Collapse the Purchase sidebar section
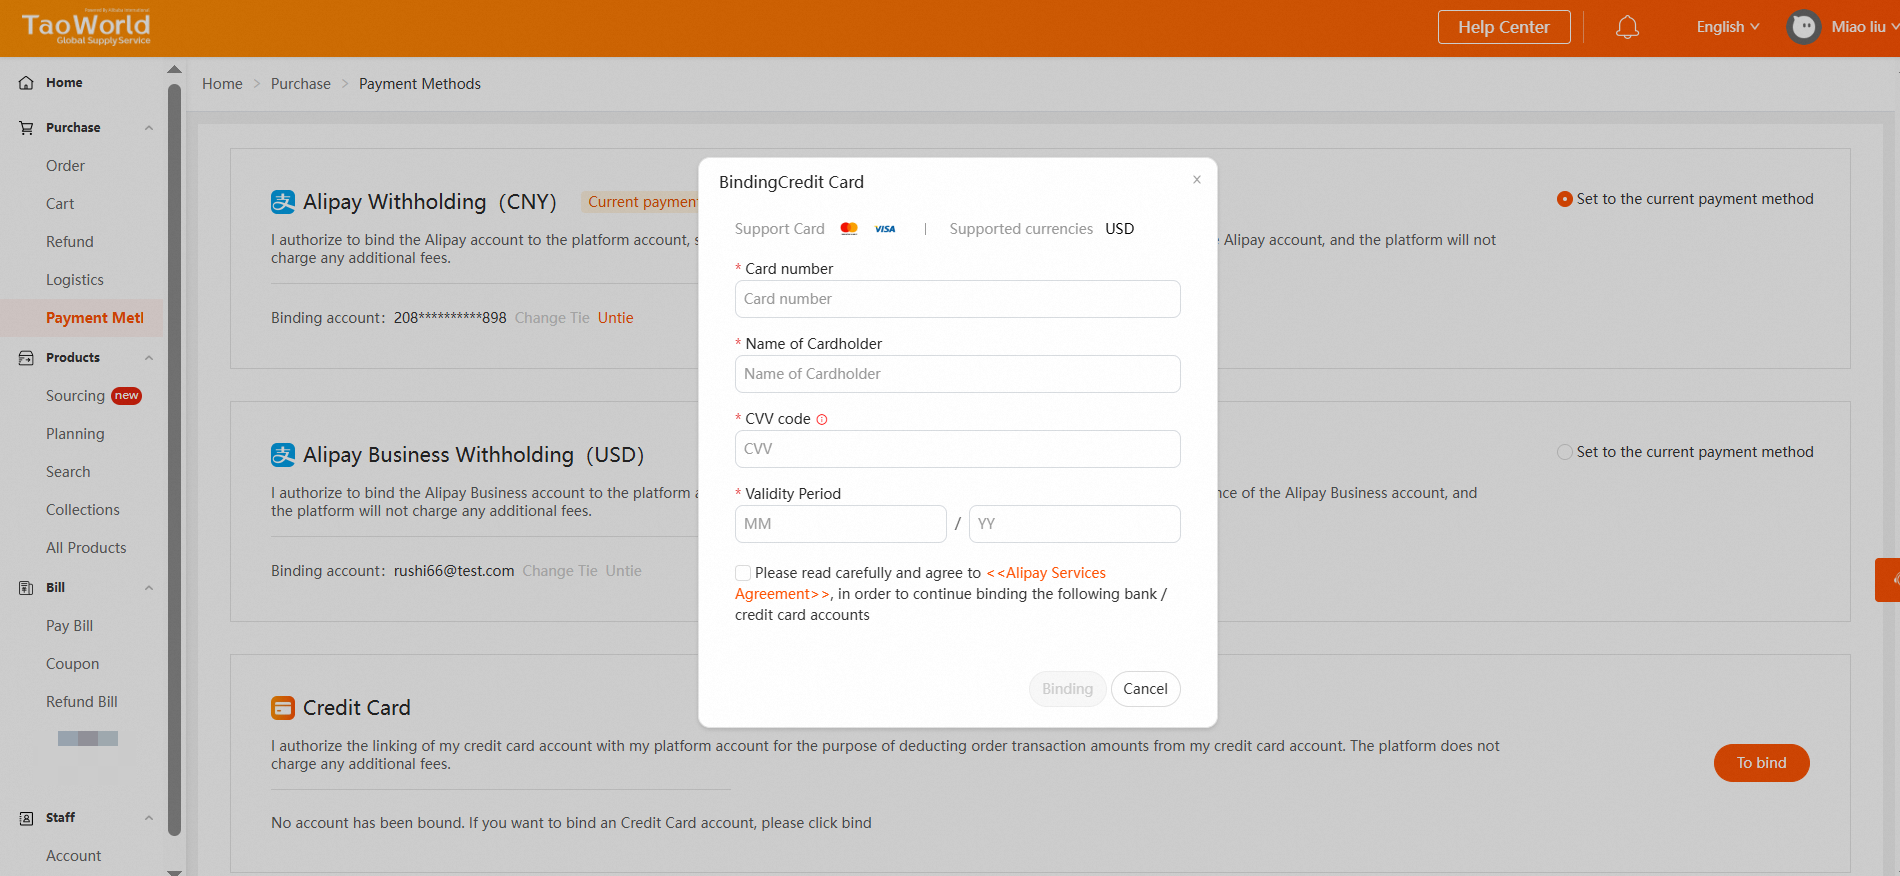This screenshot has width=1900, height=876. pyautogui.click(x=149, y=128)
